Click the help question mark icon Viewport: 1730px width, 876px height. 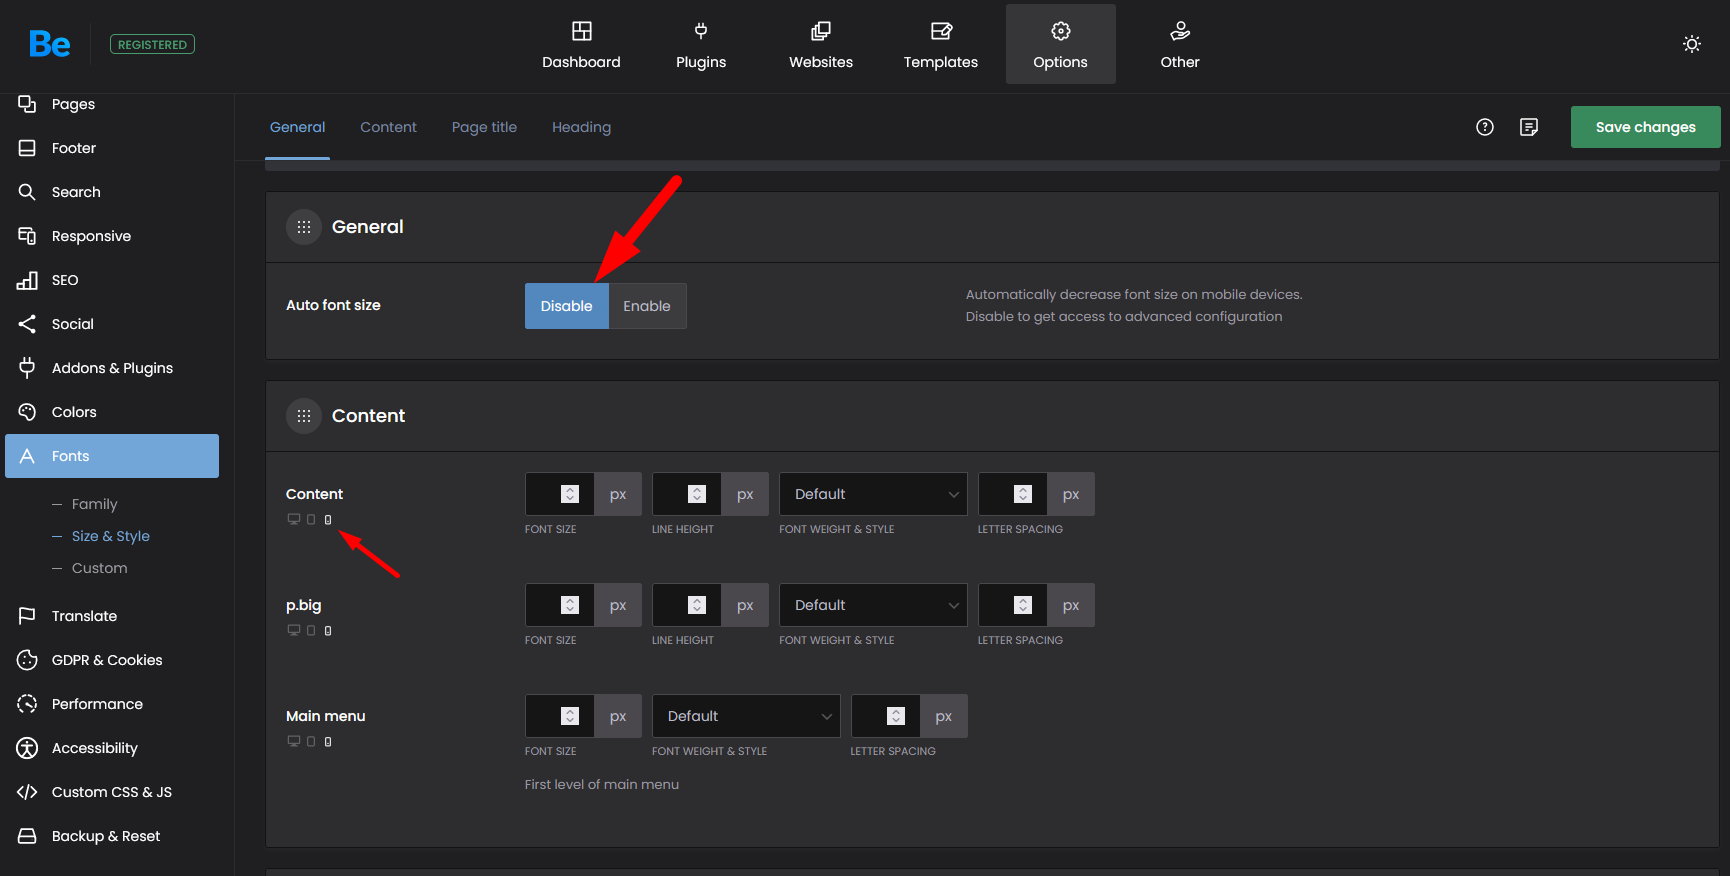pyautogui.click(x=1485, y=127)
